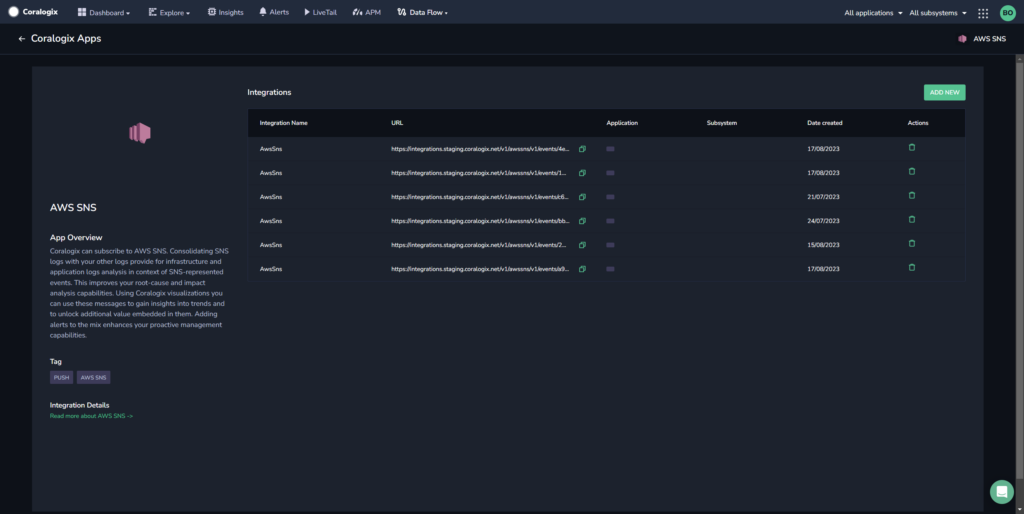Viewport: 1024px width, 514px height.
Task: Open LiveTail in the top navigation
Action: [x=321, y=12]
